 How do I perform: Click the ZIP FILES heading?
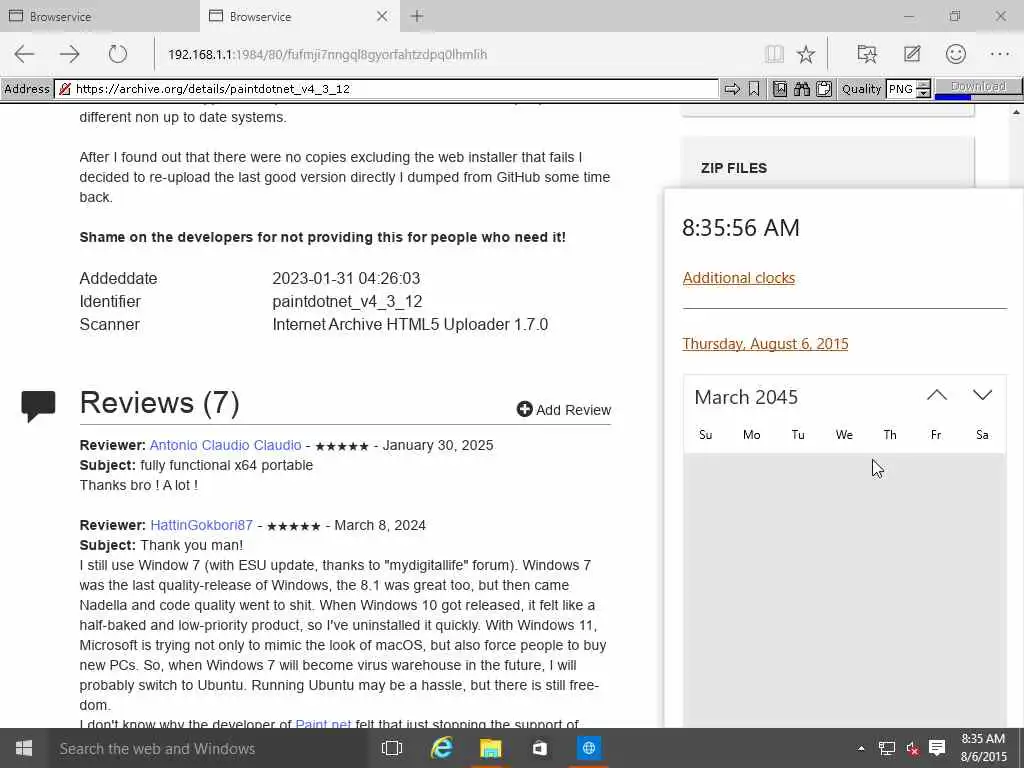tap(733, 168)
